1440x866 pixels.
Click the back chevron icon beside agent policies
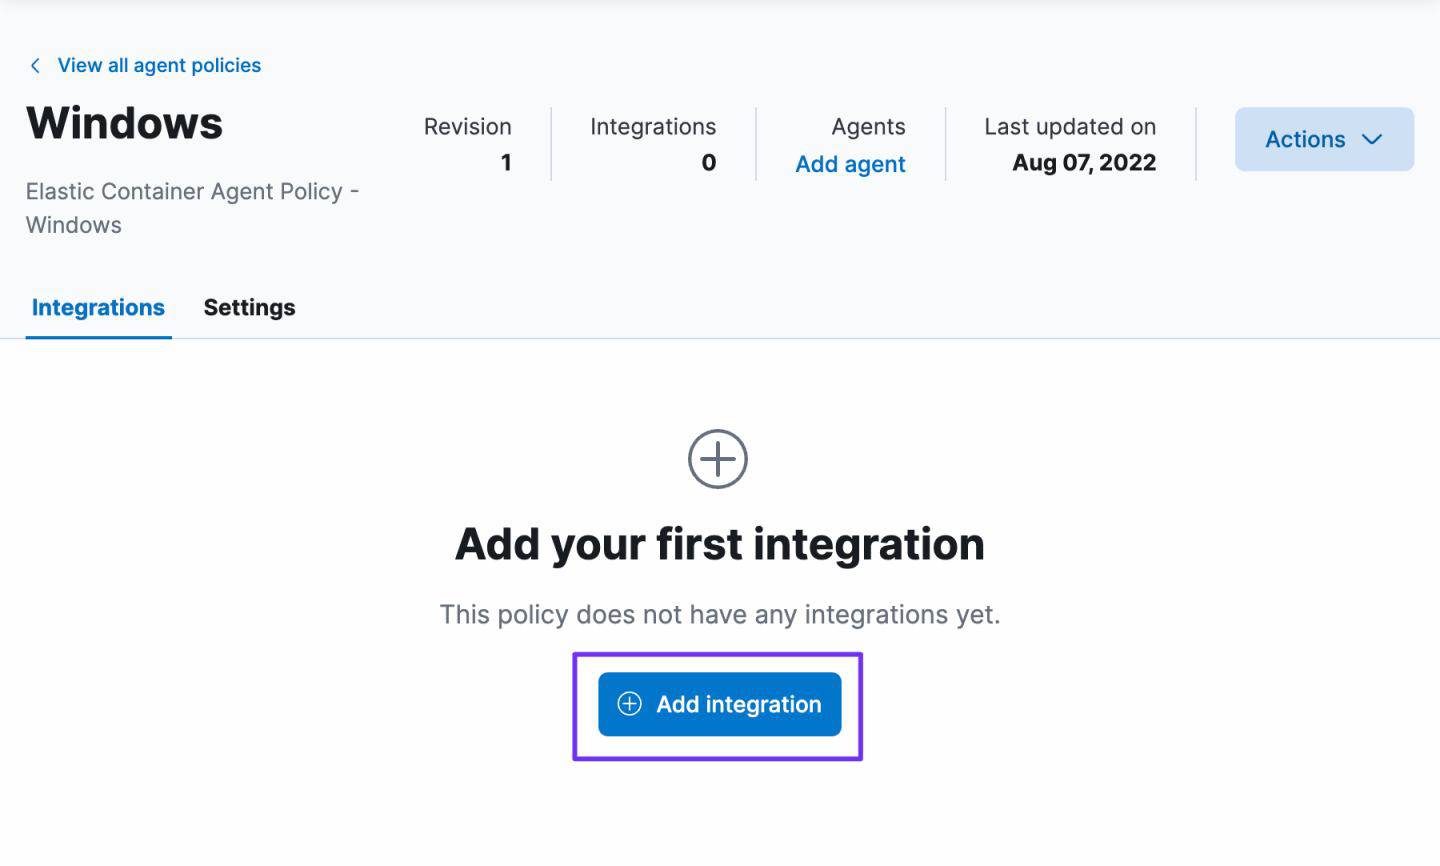click(35, 66)
